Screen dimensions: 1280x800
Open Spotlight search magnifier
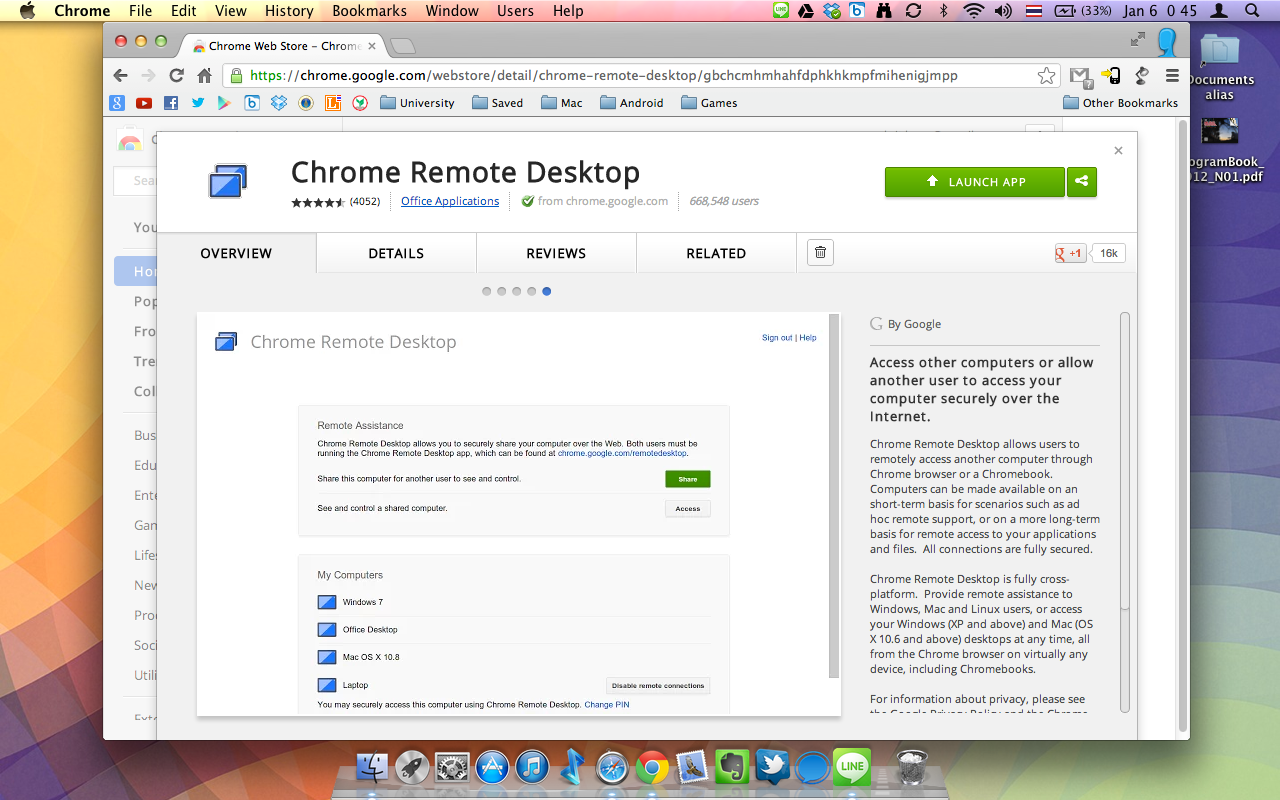tap(1252, 11)
